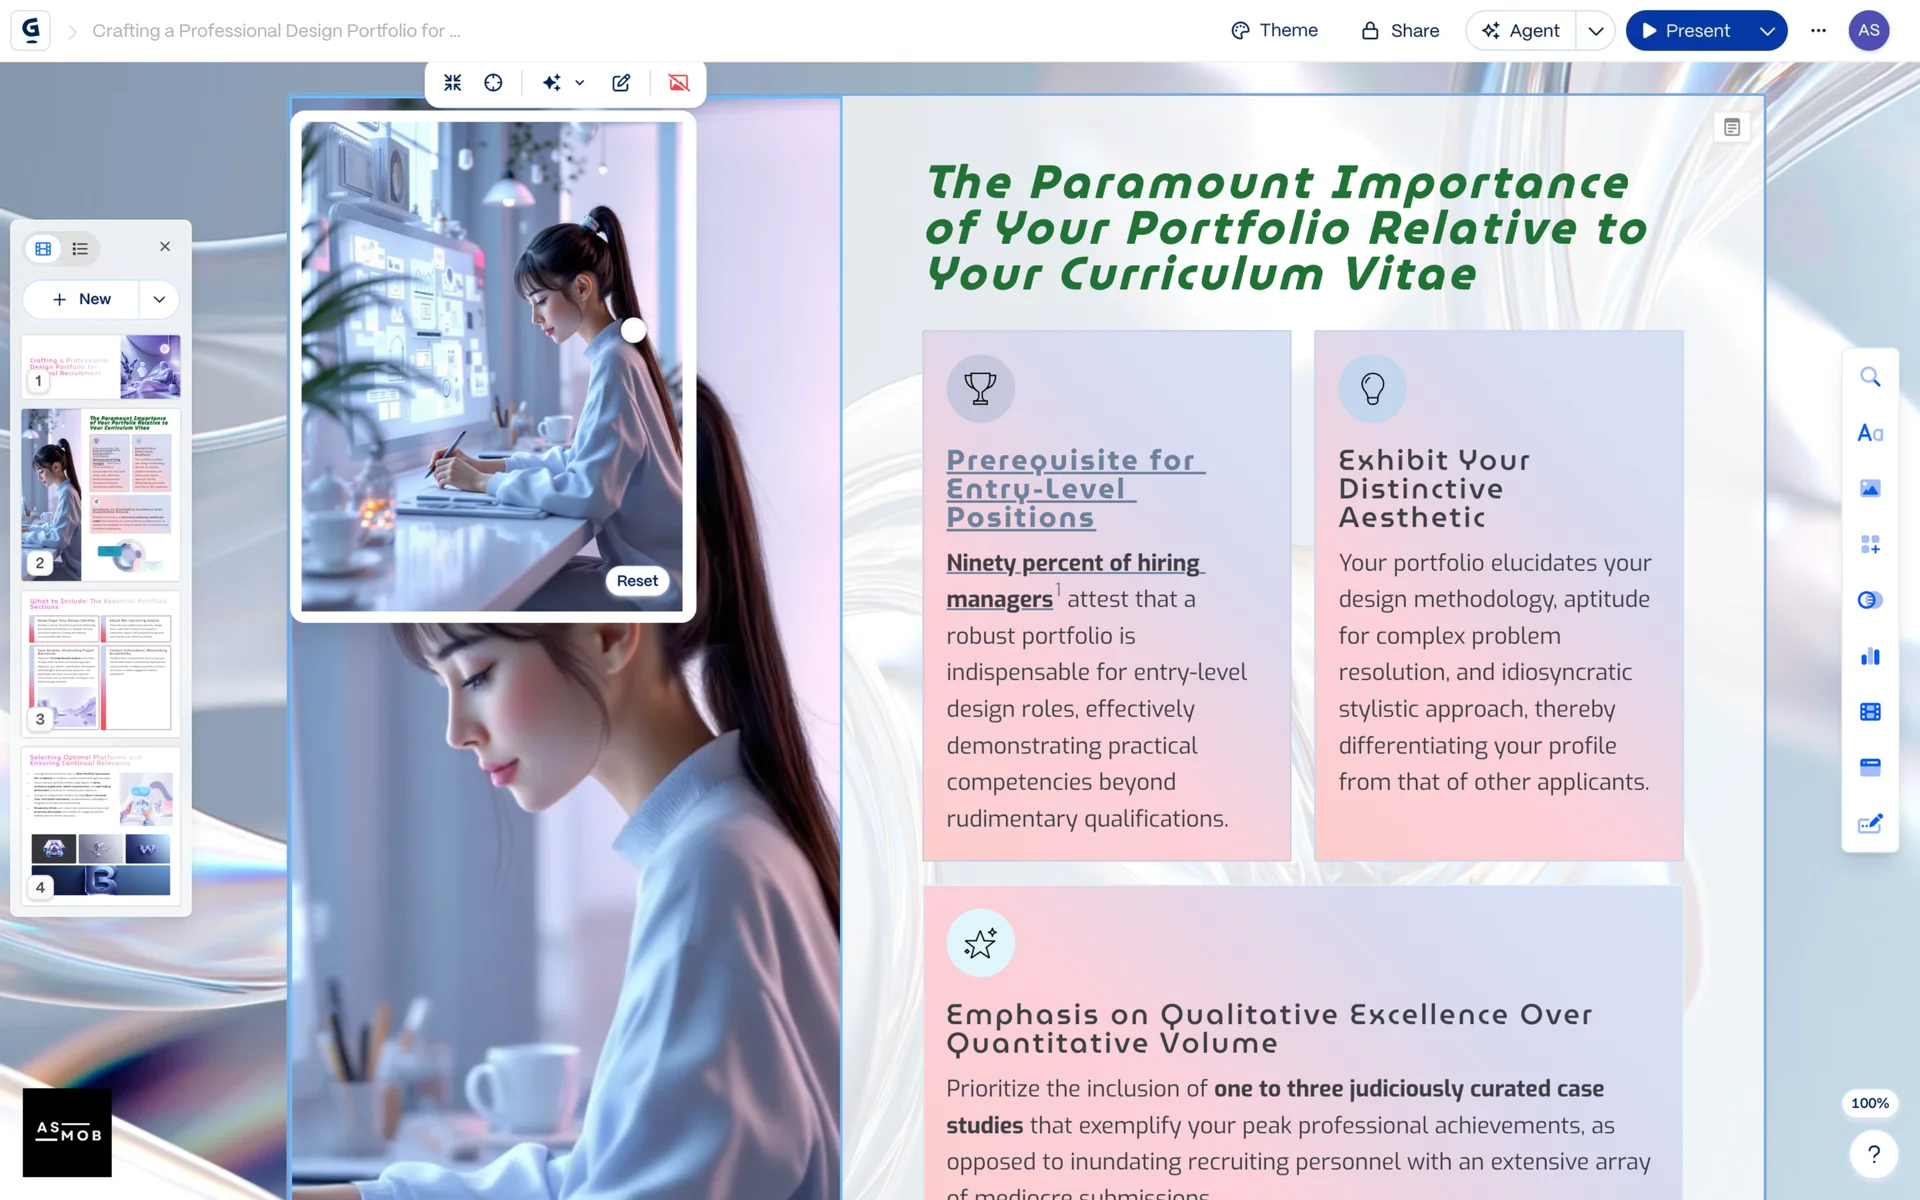The width and height of the screenshot is (1920, 1200).
Task: Open the Theme menu
Action: point(1274,31)
